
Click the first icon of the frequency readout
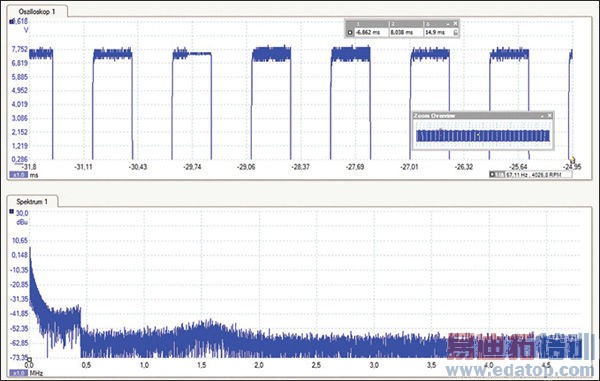(x=492, y=174)
